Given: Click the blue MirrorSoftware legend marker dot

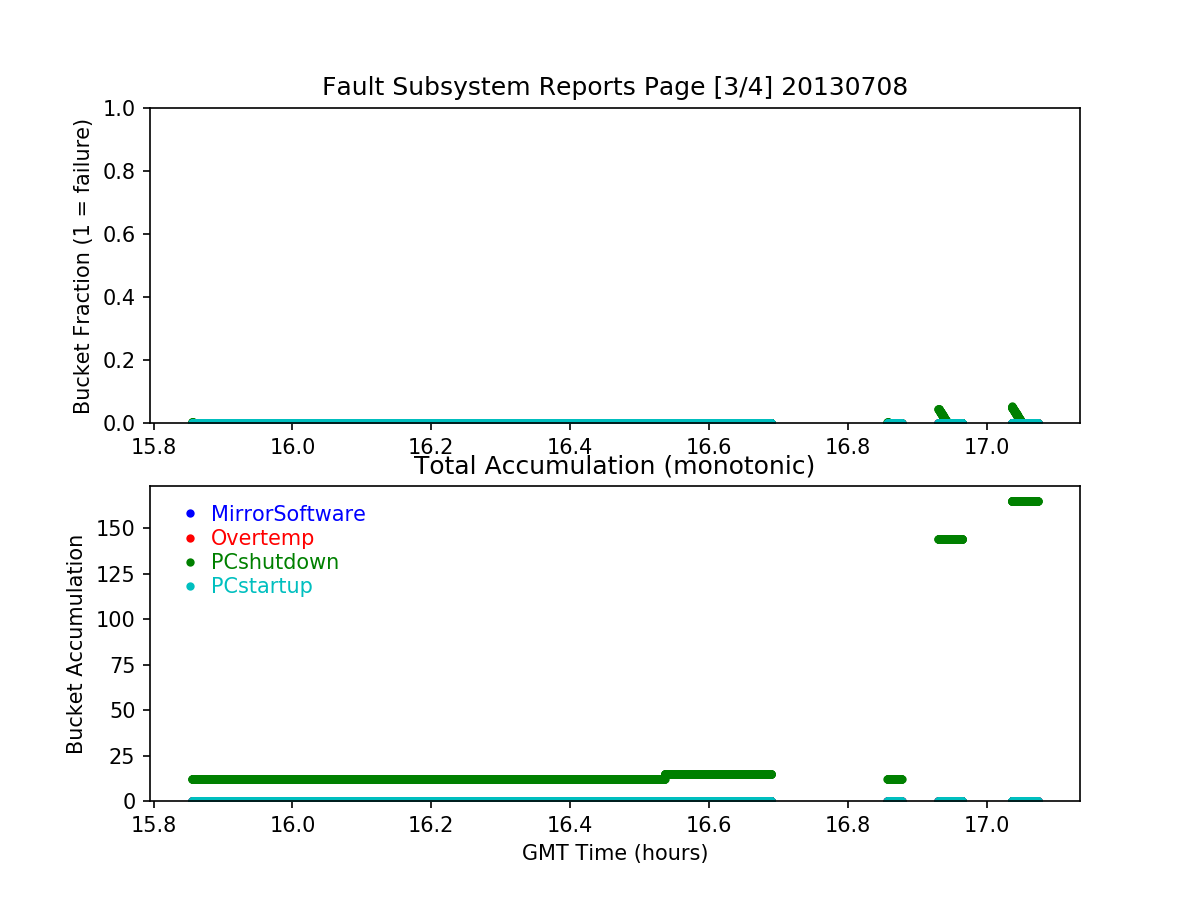Looking at the screenshot, I should (x=190, y=514).
